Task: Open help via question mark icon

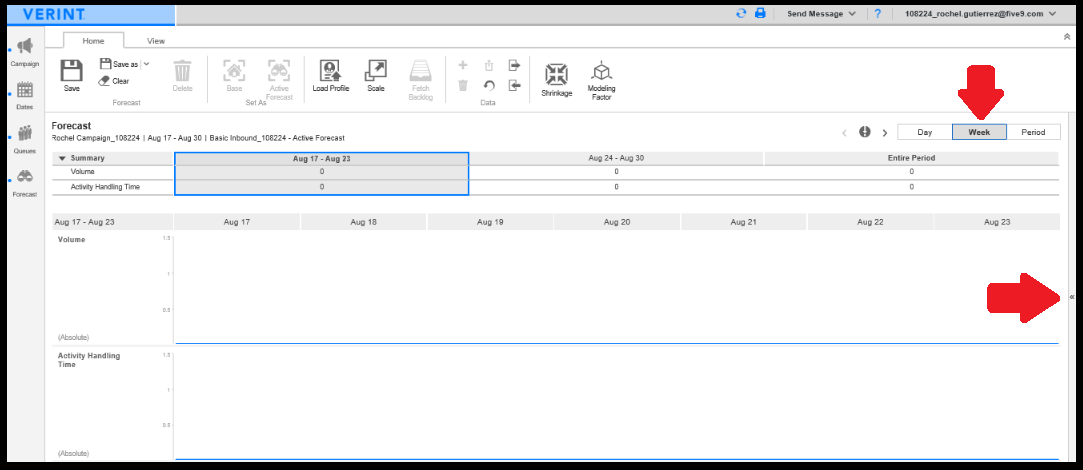Action: (x=878, y=13)
